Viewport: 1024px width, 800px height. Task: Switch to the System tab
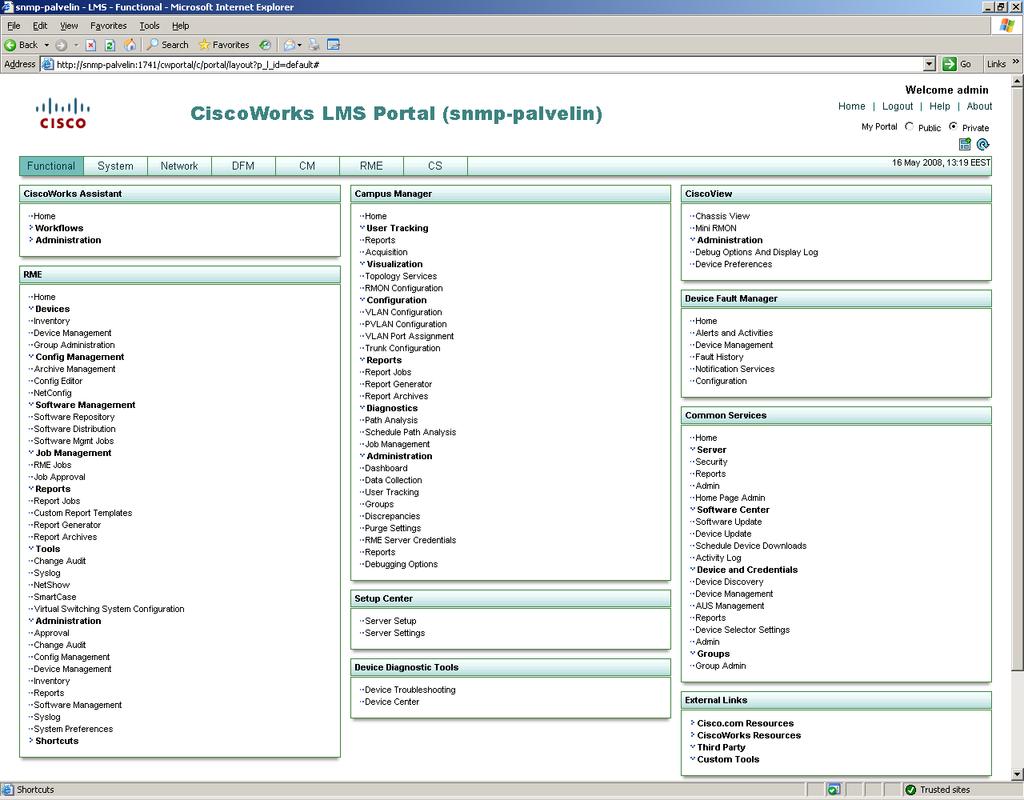point(116,166)
